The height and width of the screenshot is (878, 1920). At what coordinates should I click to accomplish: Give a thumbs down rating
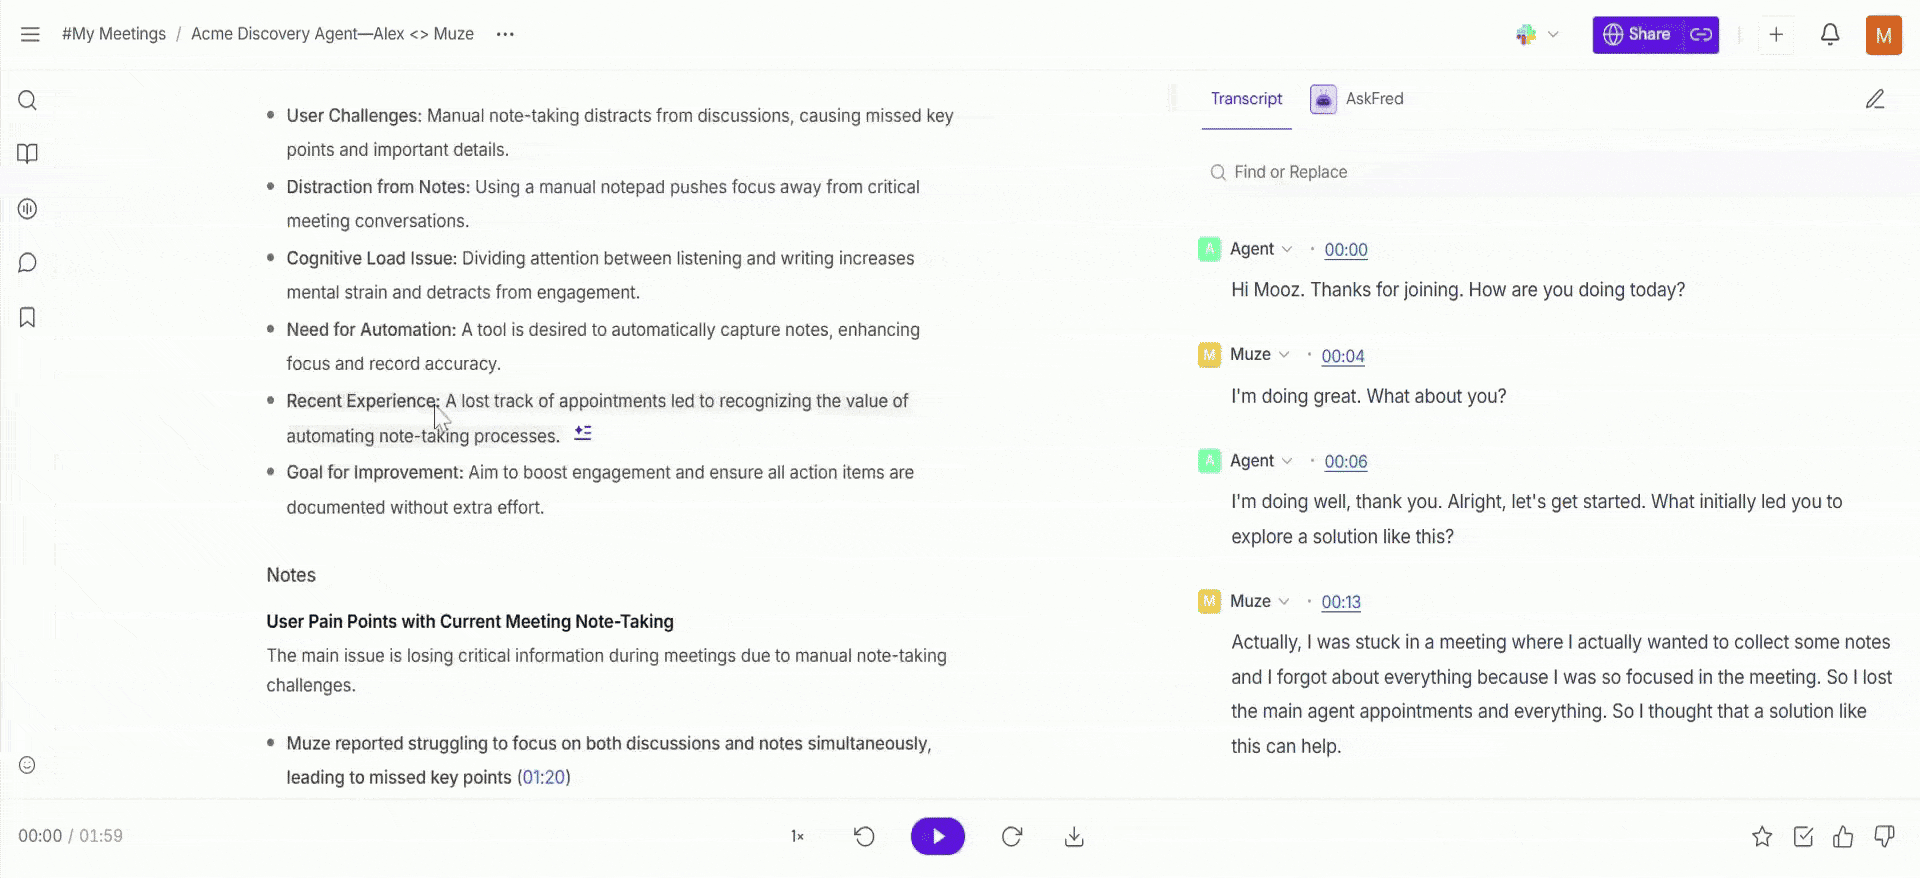(x=1884, y=837)
